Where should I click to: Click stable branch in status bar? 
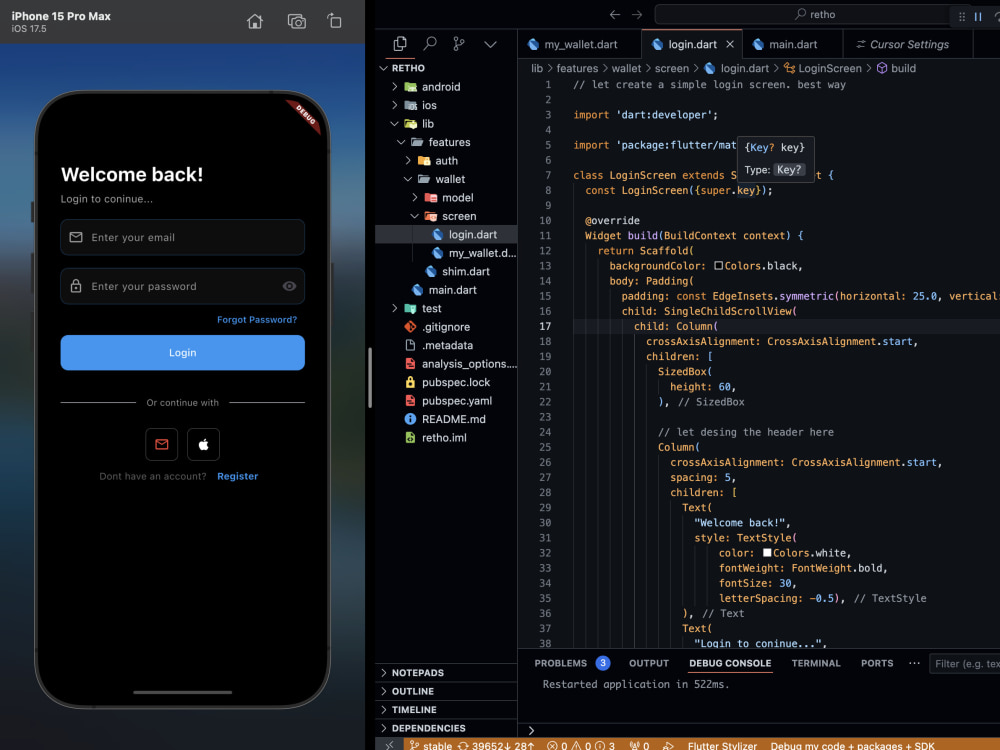point(430,746)
